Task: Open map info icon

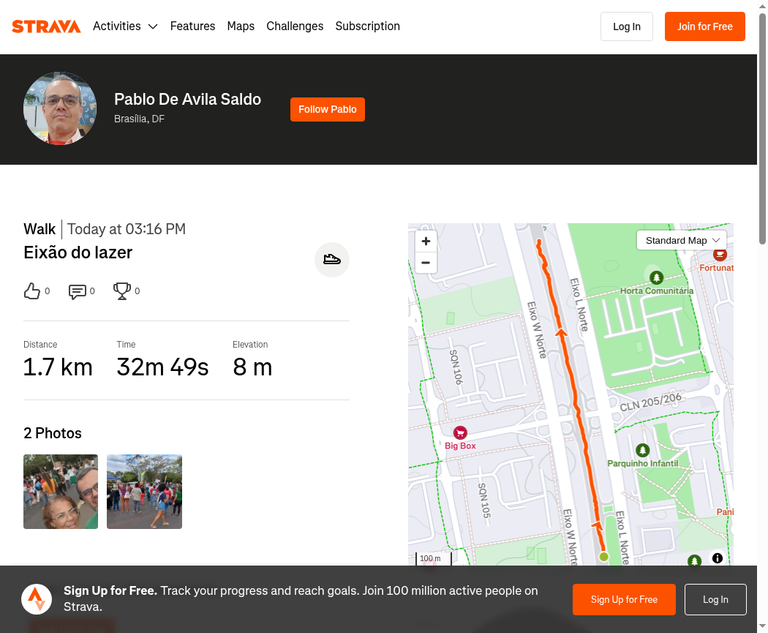Action: (717, 558)
